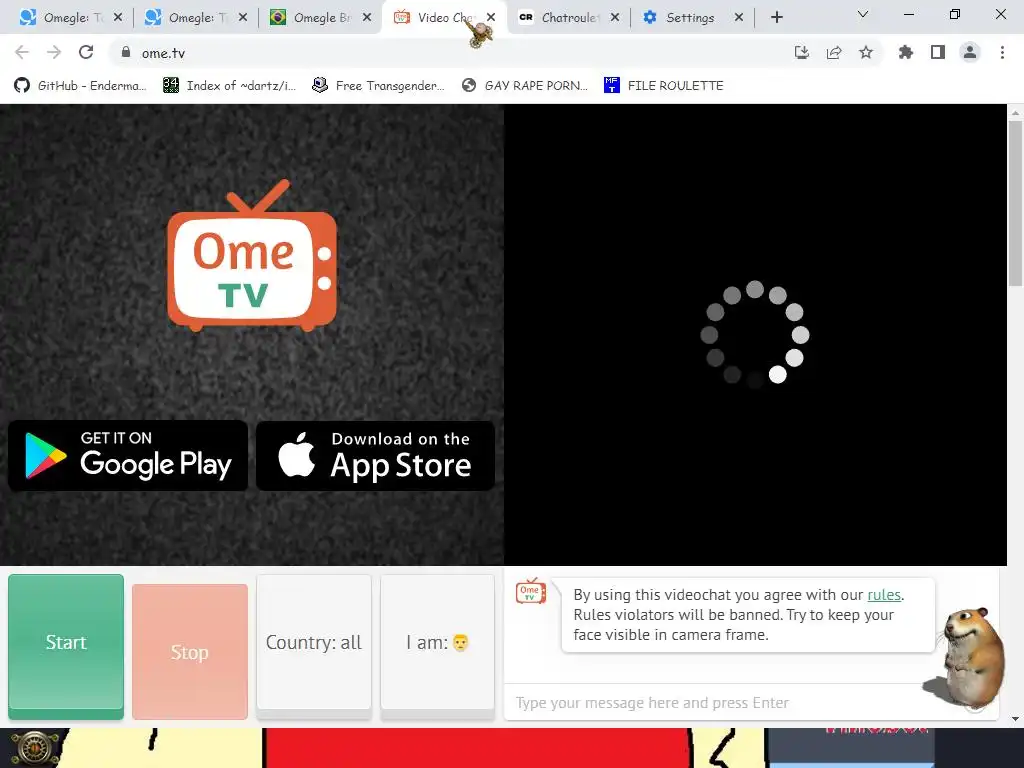
Task: Click the remote video loading area
Action: pos(755,334)
